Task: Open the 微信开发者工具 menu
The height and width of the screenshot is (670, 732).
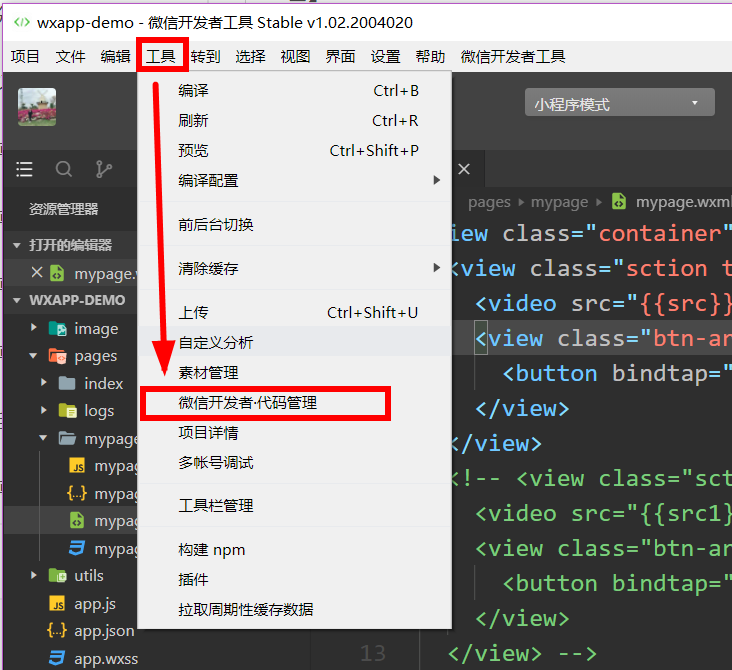Action: pyautogui.click(x=513, y=56)
